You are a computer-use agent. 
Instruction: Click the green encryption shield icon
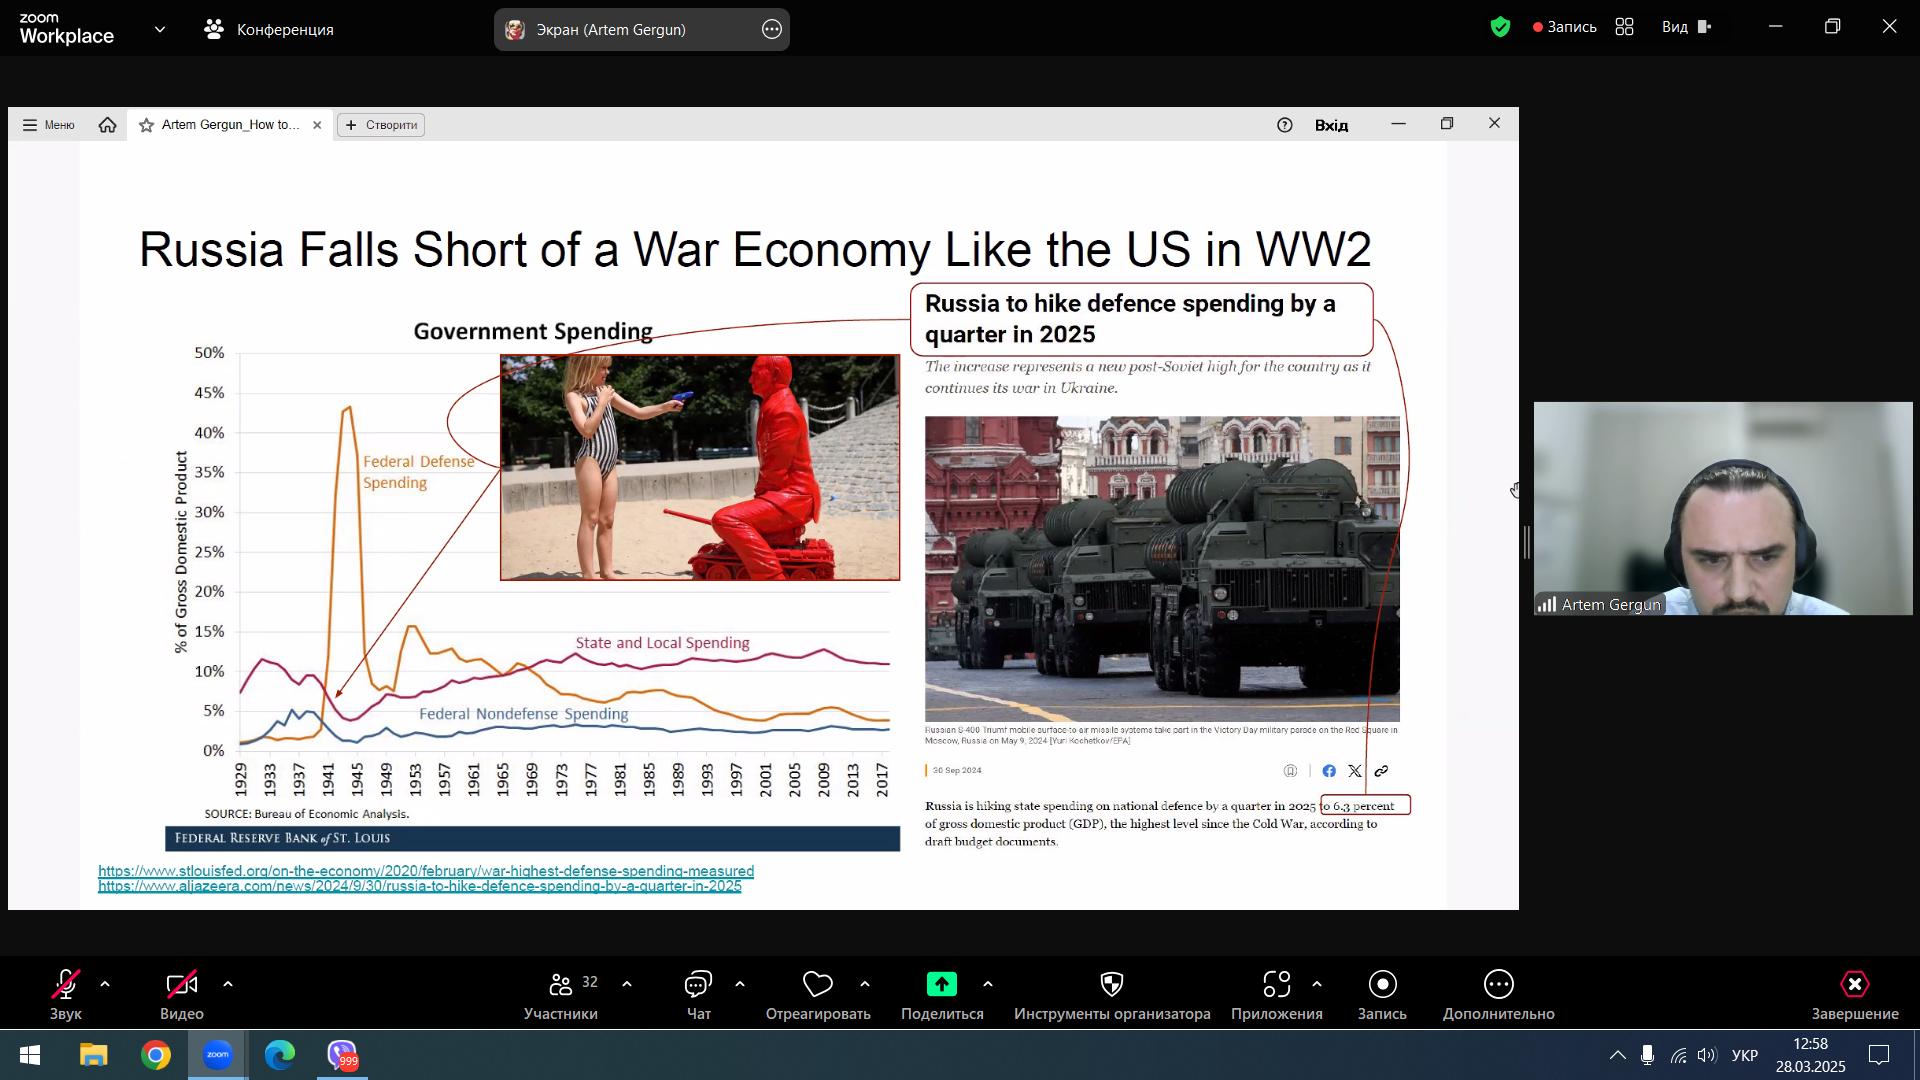point(1500,27)
